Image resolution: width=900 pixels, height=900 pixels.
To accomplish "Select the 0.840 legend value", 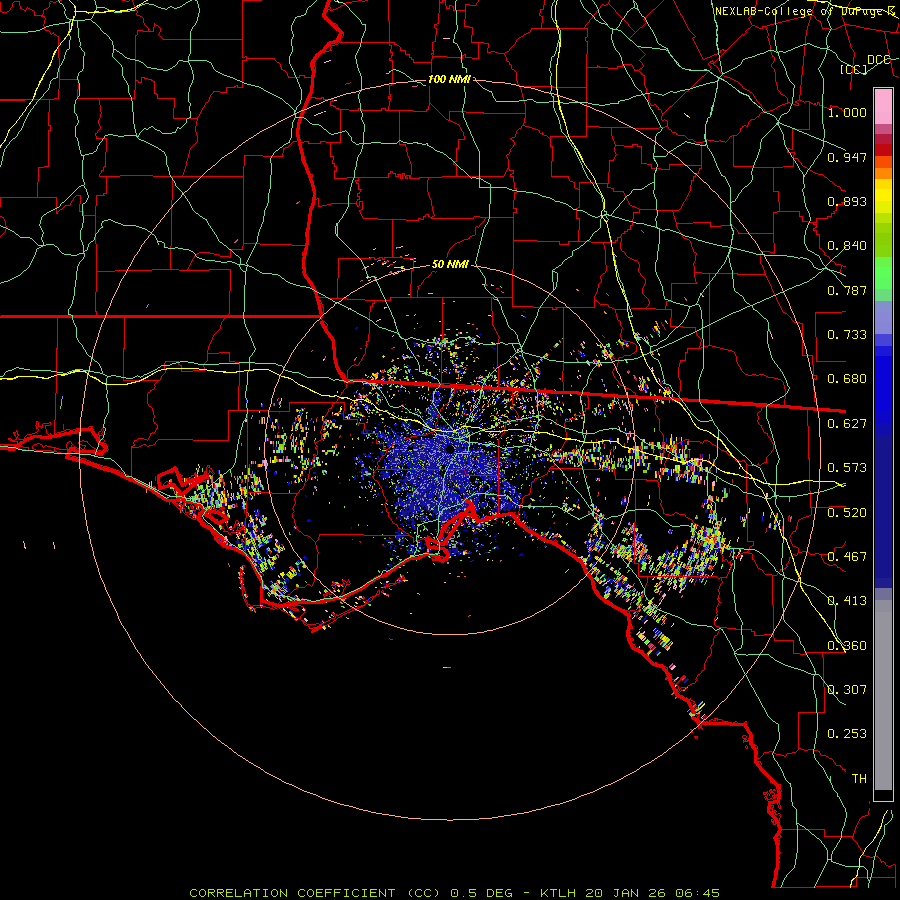I will tap(847, 246).
